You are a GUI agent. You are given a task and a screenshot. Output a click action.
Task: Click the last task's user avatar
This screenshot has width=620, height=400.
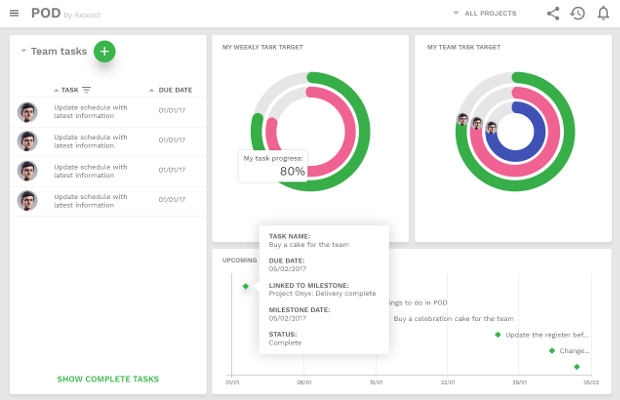point(27,199)
